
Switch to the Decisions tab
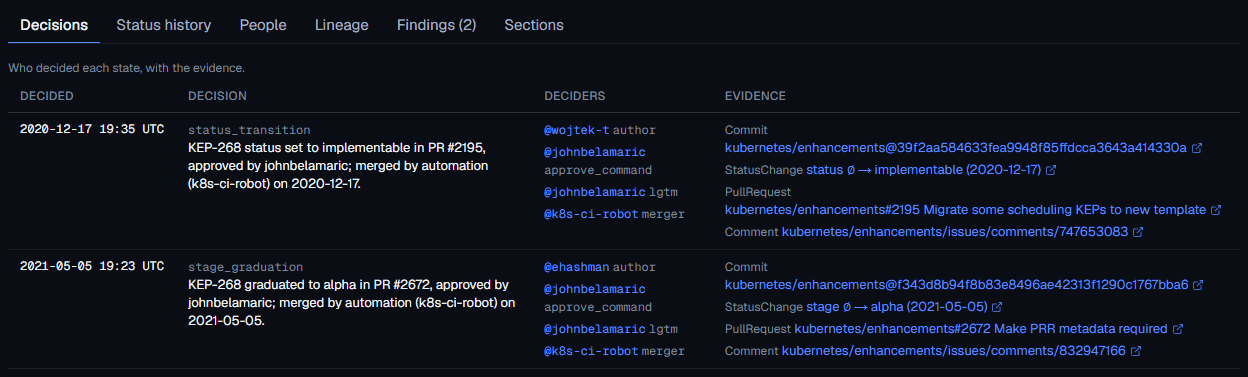[54, 25]
